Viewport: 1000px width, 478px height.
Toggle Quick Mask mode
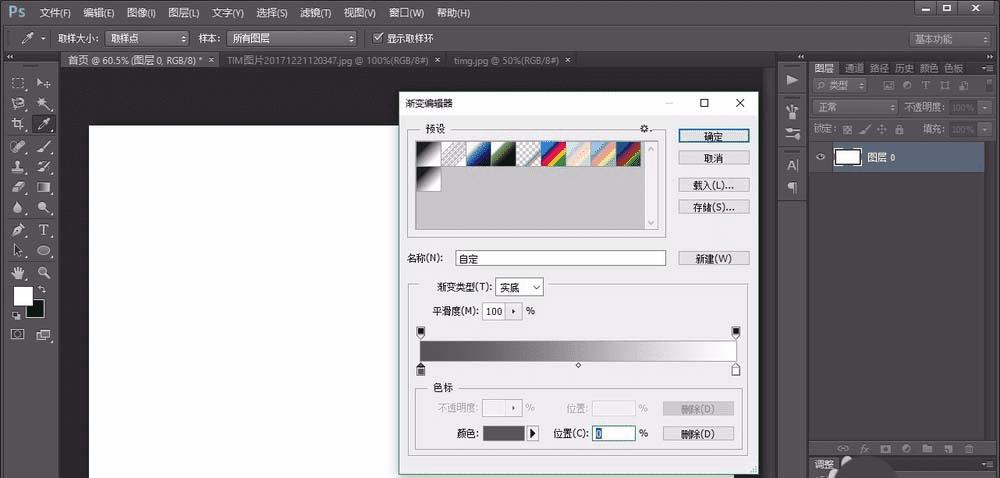(x=18, y=334)
